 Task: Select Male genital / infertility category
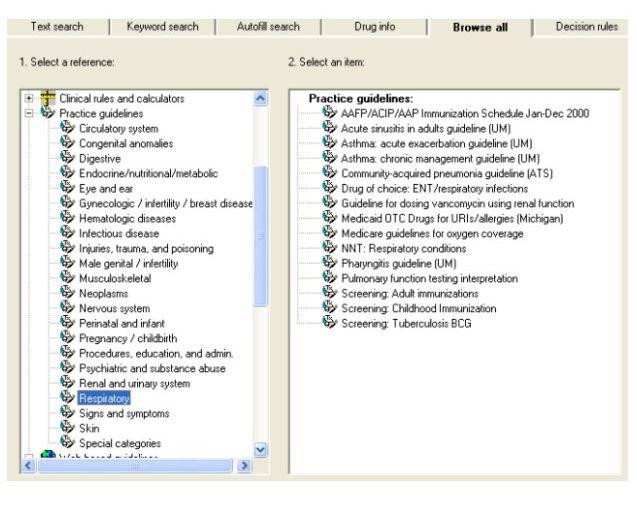pyautogui.click(x=128, y=263)
